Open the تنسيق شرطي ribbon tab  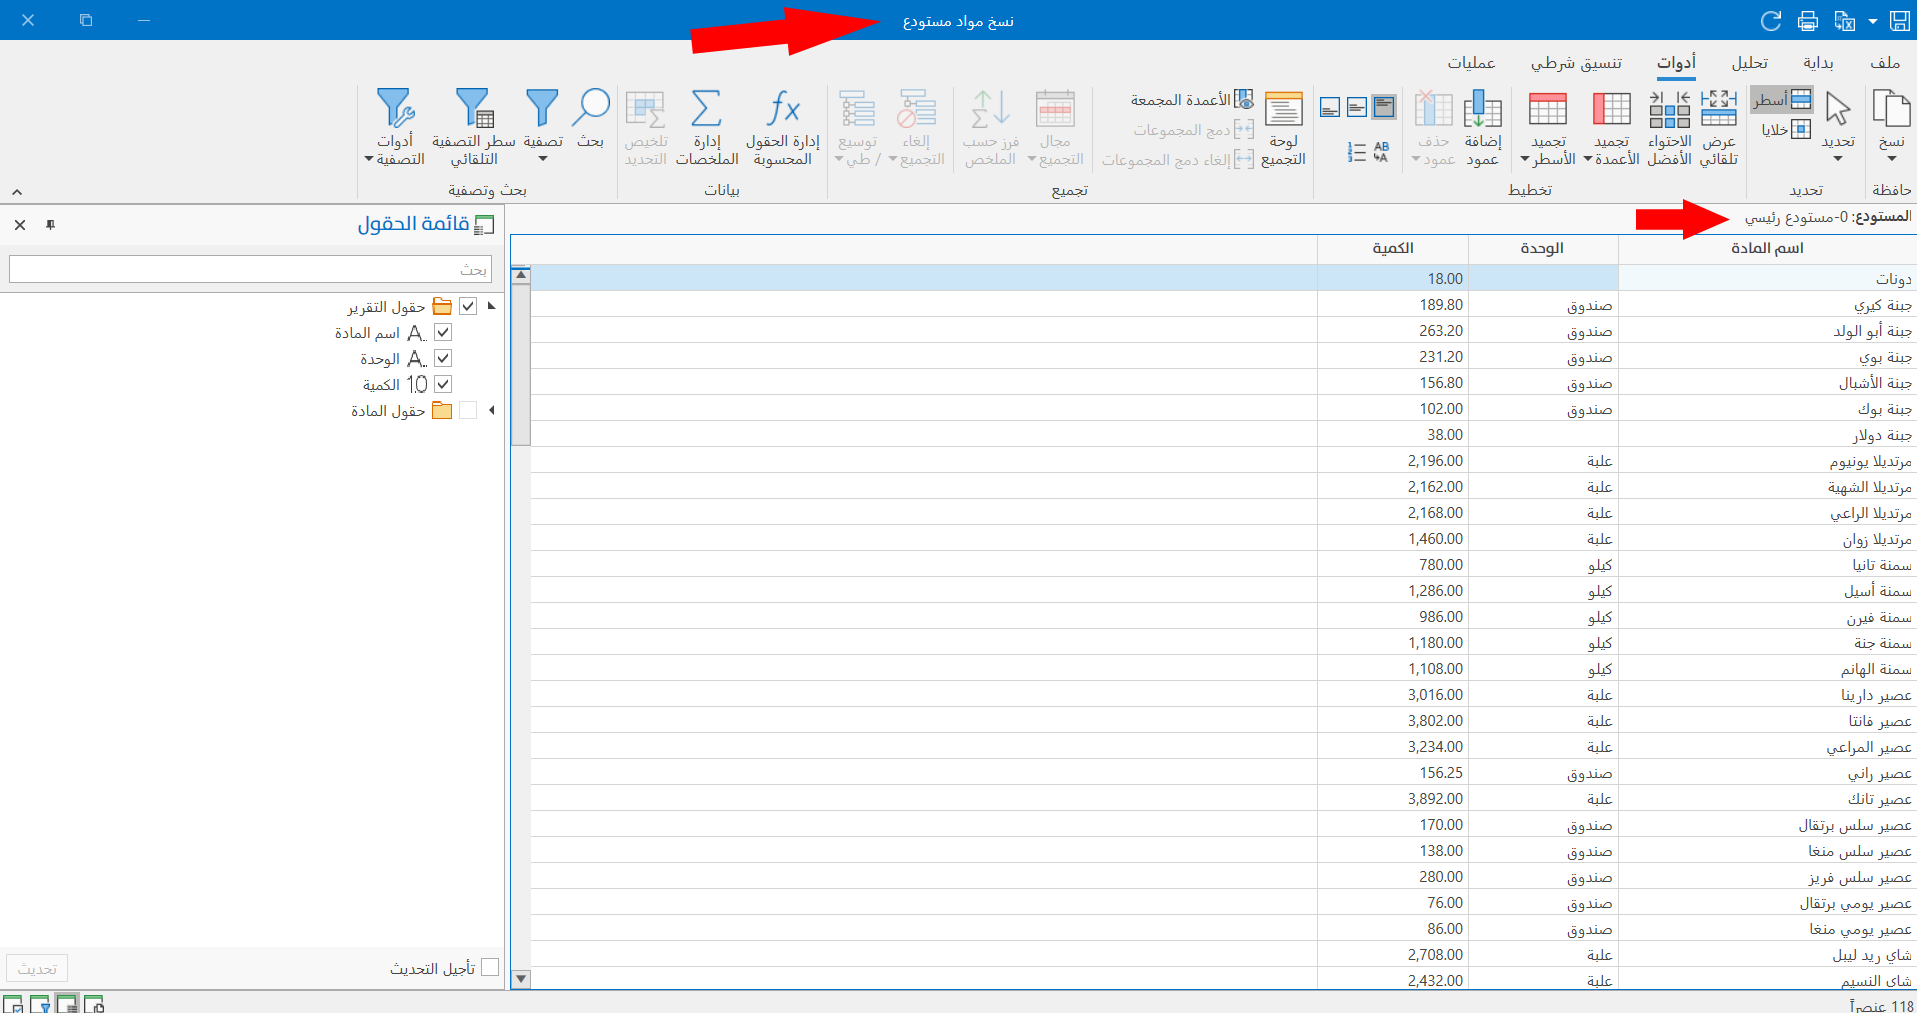coord(1576,63)
